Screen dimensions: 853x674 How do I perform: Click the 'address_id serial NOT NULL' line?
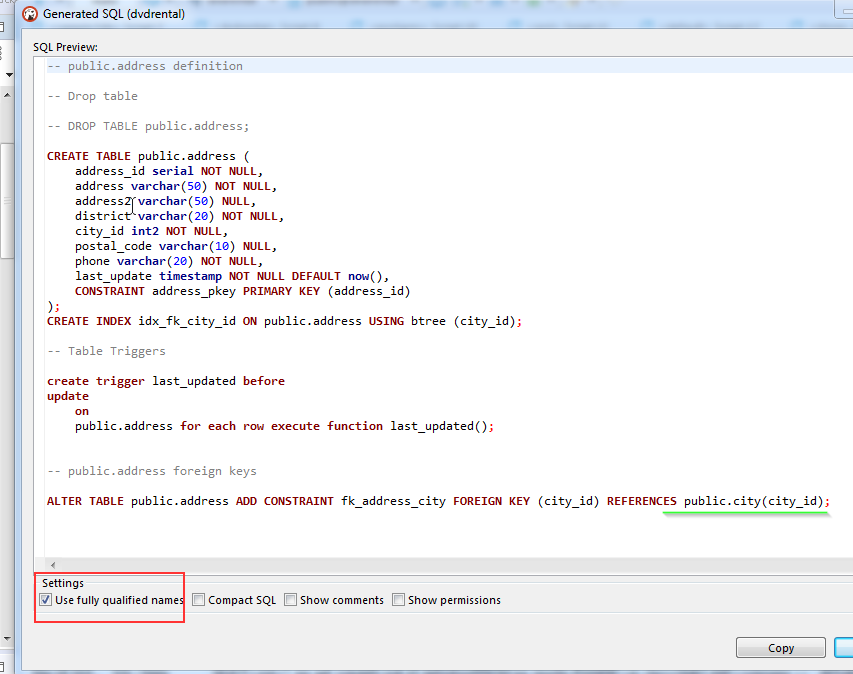(x=169, y=171)
